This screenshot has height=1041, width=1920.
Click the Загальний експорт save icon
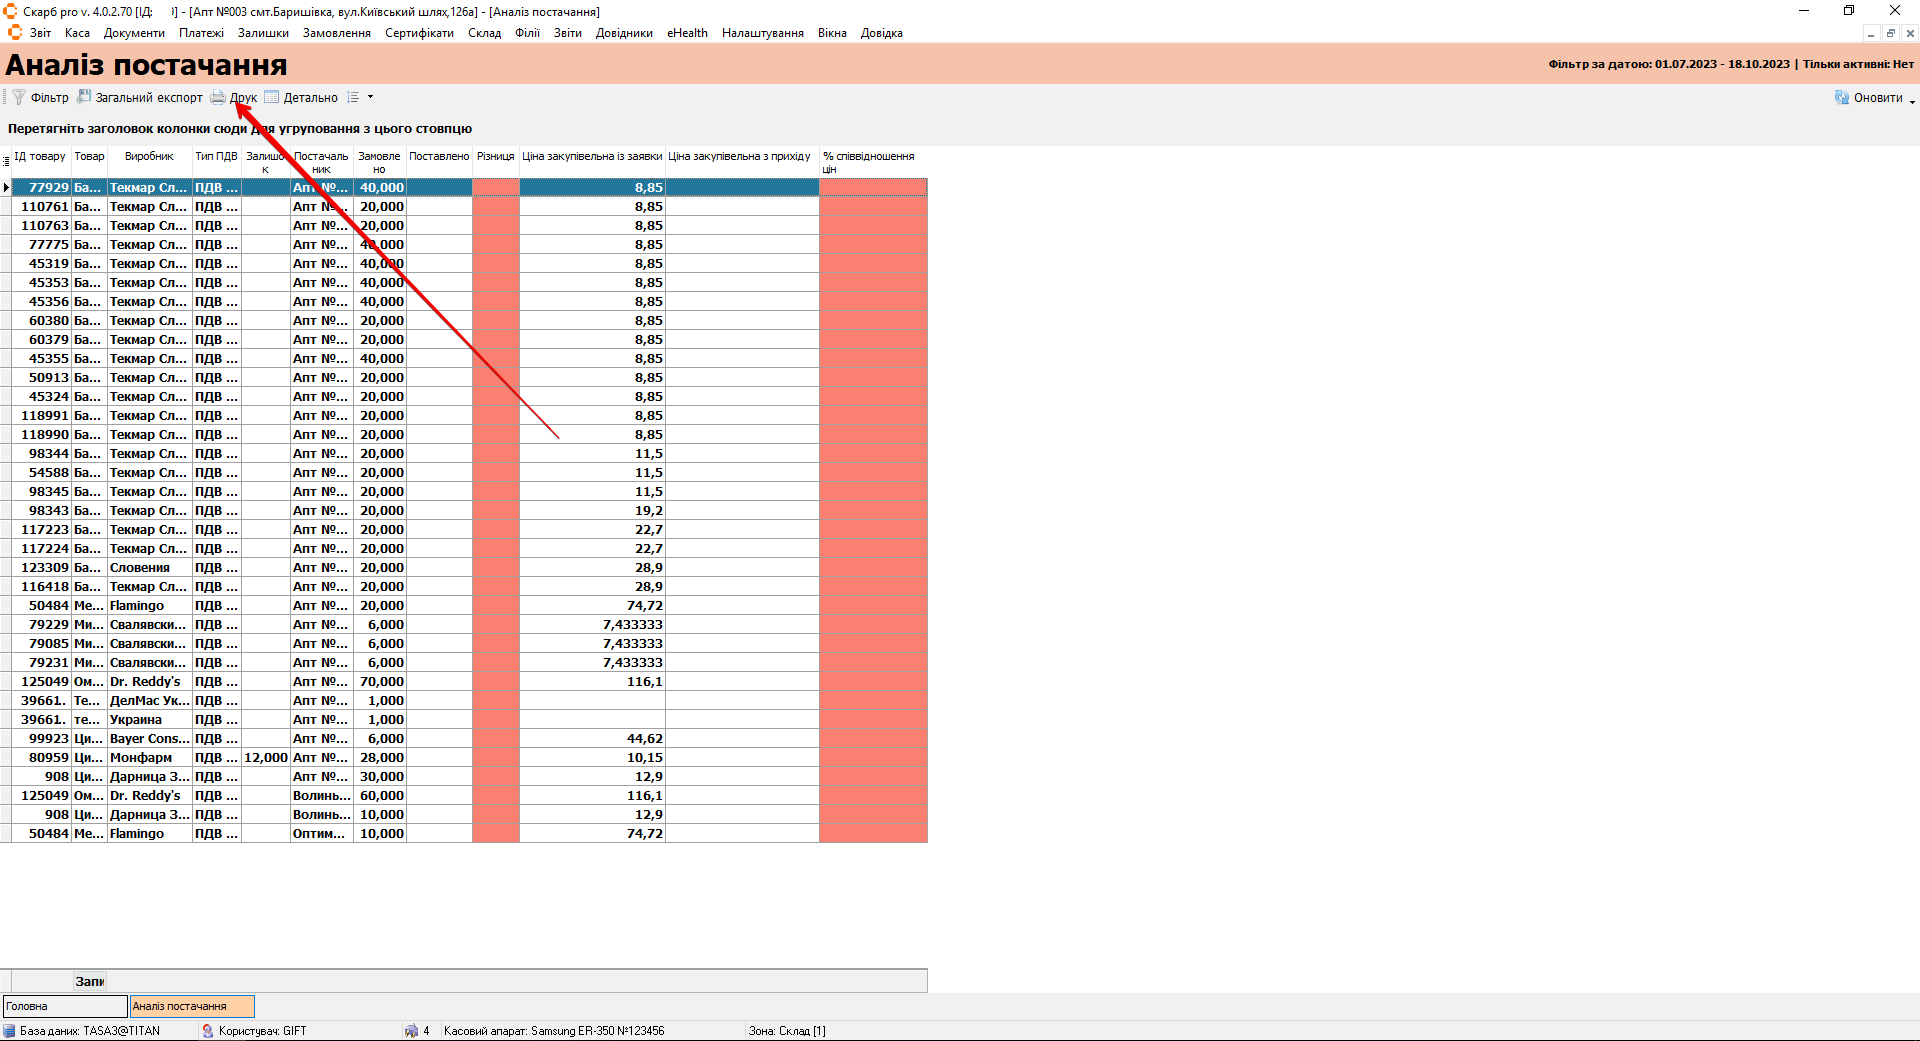click(85, 97)
